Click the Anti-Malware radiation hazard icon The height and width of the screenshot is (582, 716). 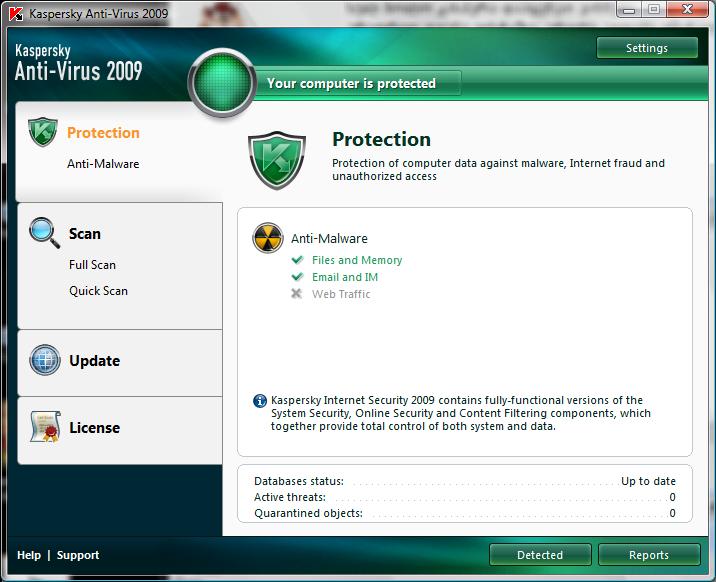click(x=268, y=238)
